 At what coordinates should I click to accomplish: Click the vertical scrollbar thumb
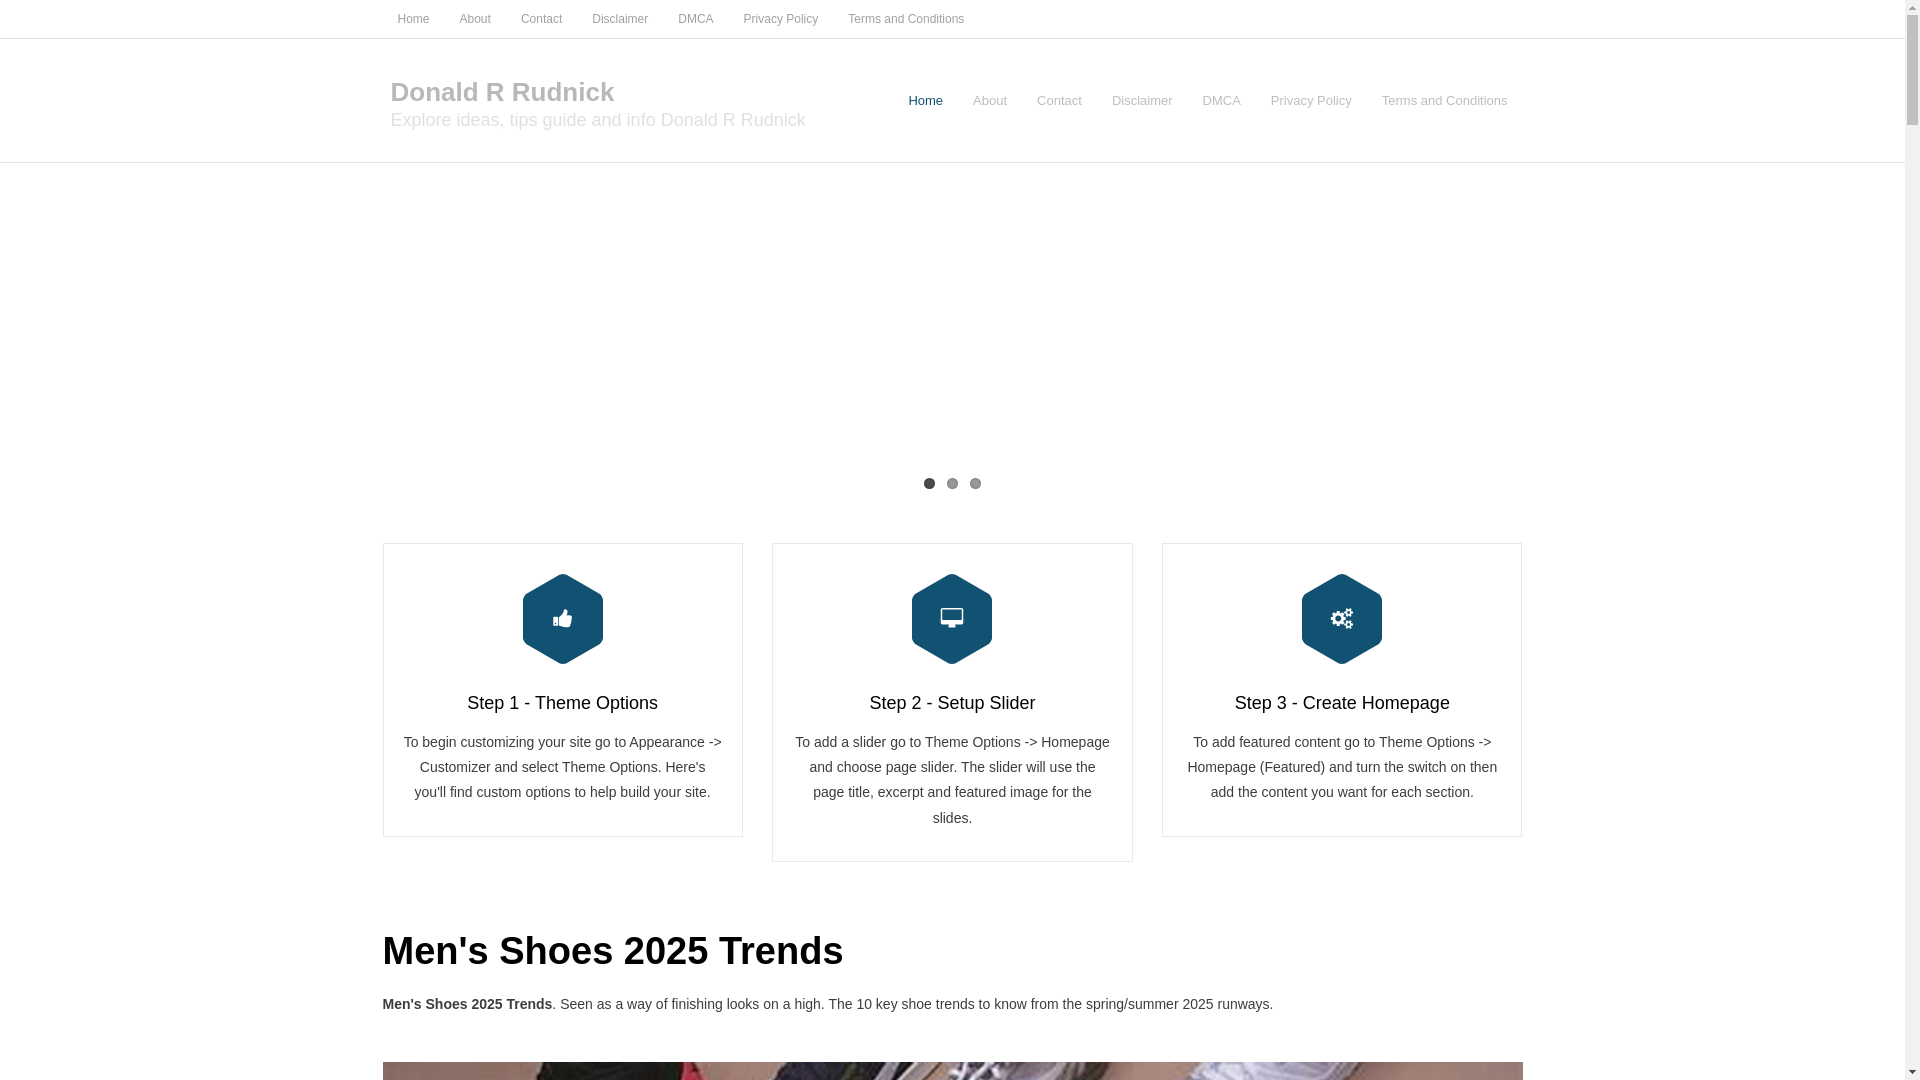click(1912, 68)
